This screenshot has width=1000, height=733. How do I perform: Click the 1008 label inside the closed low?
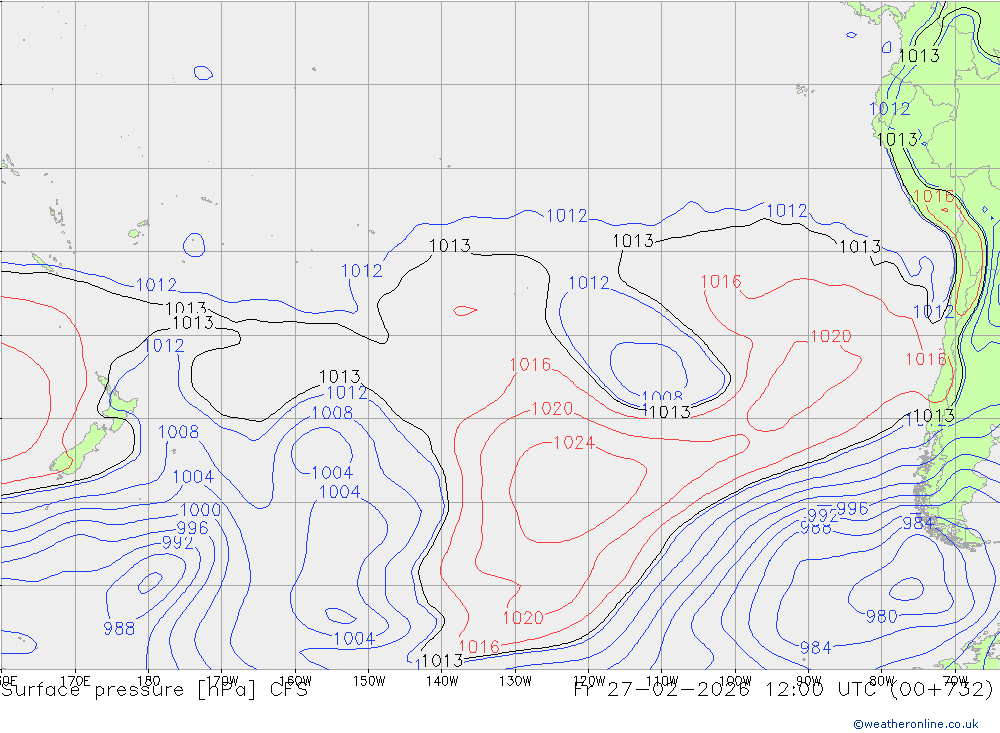coord(661,398)
